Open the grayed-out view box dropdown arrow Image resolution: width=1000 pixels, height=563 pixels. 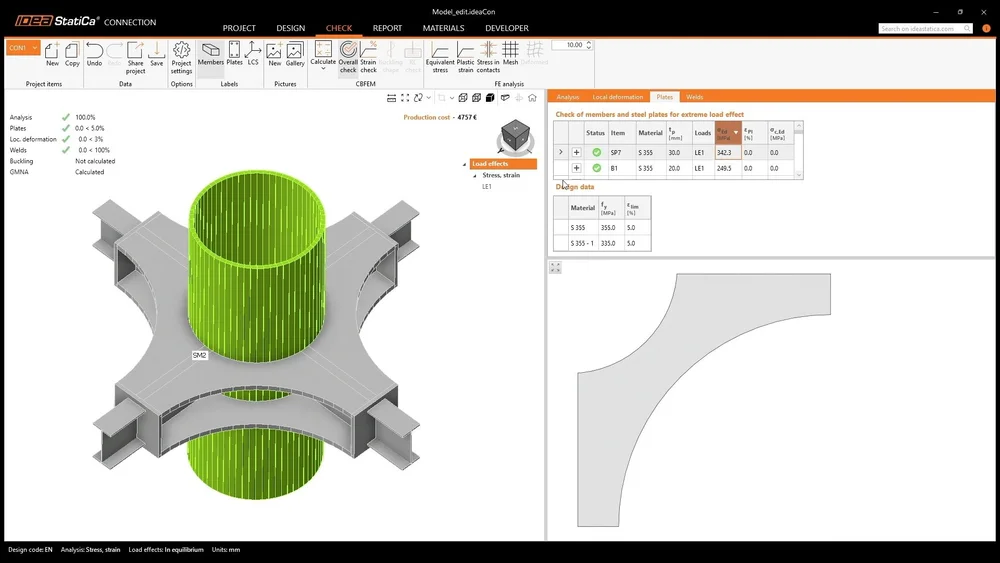click(x=452, y=98)
